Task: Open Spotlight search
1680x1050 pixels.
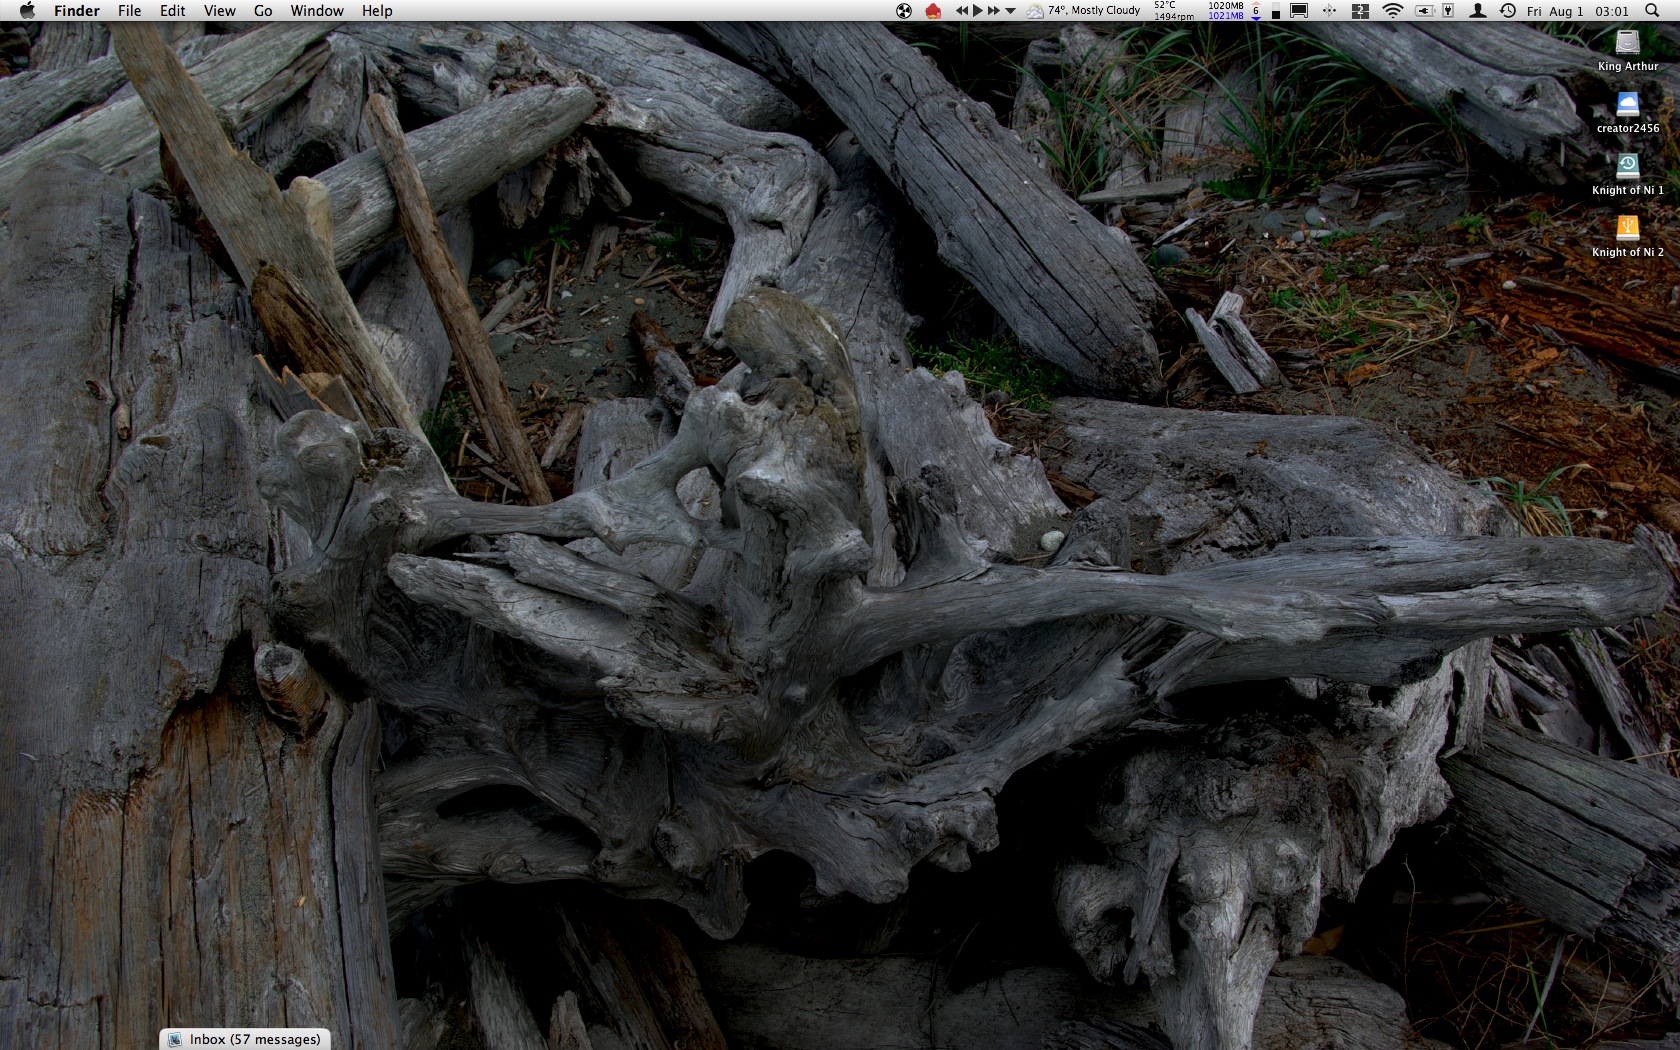Action: point(1652,11)
